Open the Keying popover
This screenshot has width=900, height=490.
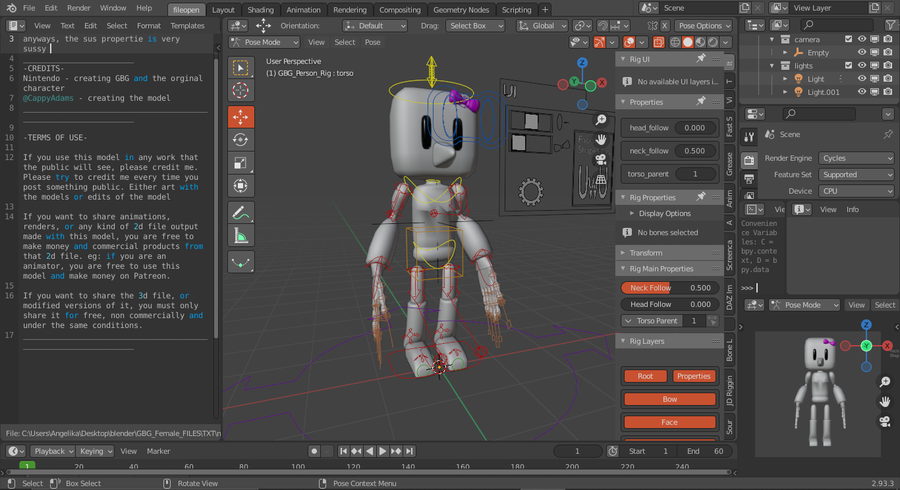[x=96, y=451]
